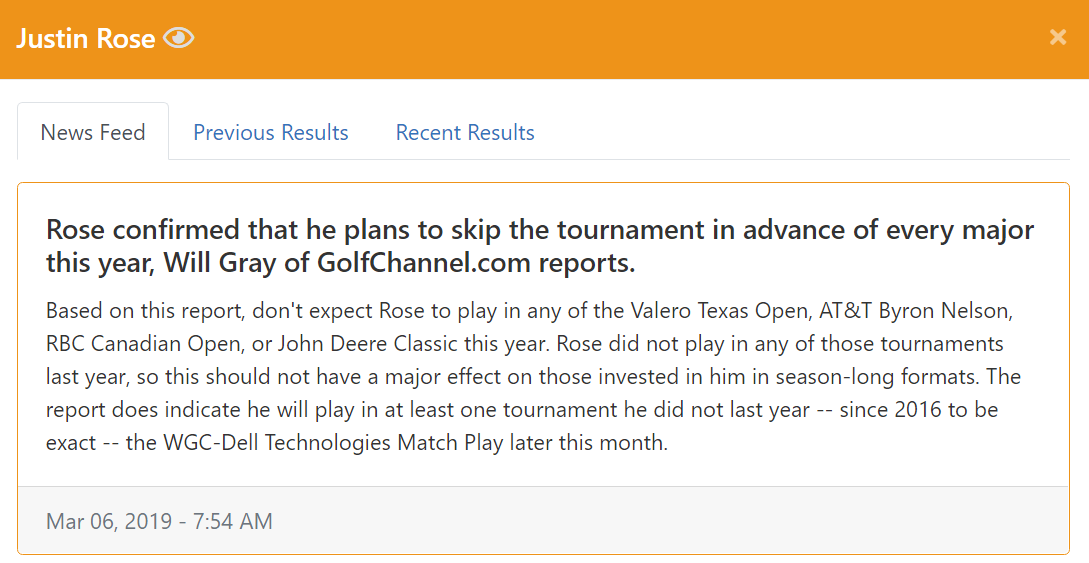
Task: Click the AT&T Byron Nelson mention
Action: pos(915,310)
